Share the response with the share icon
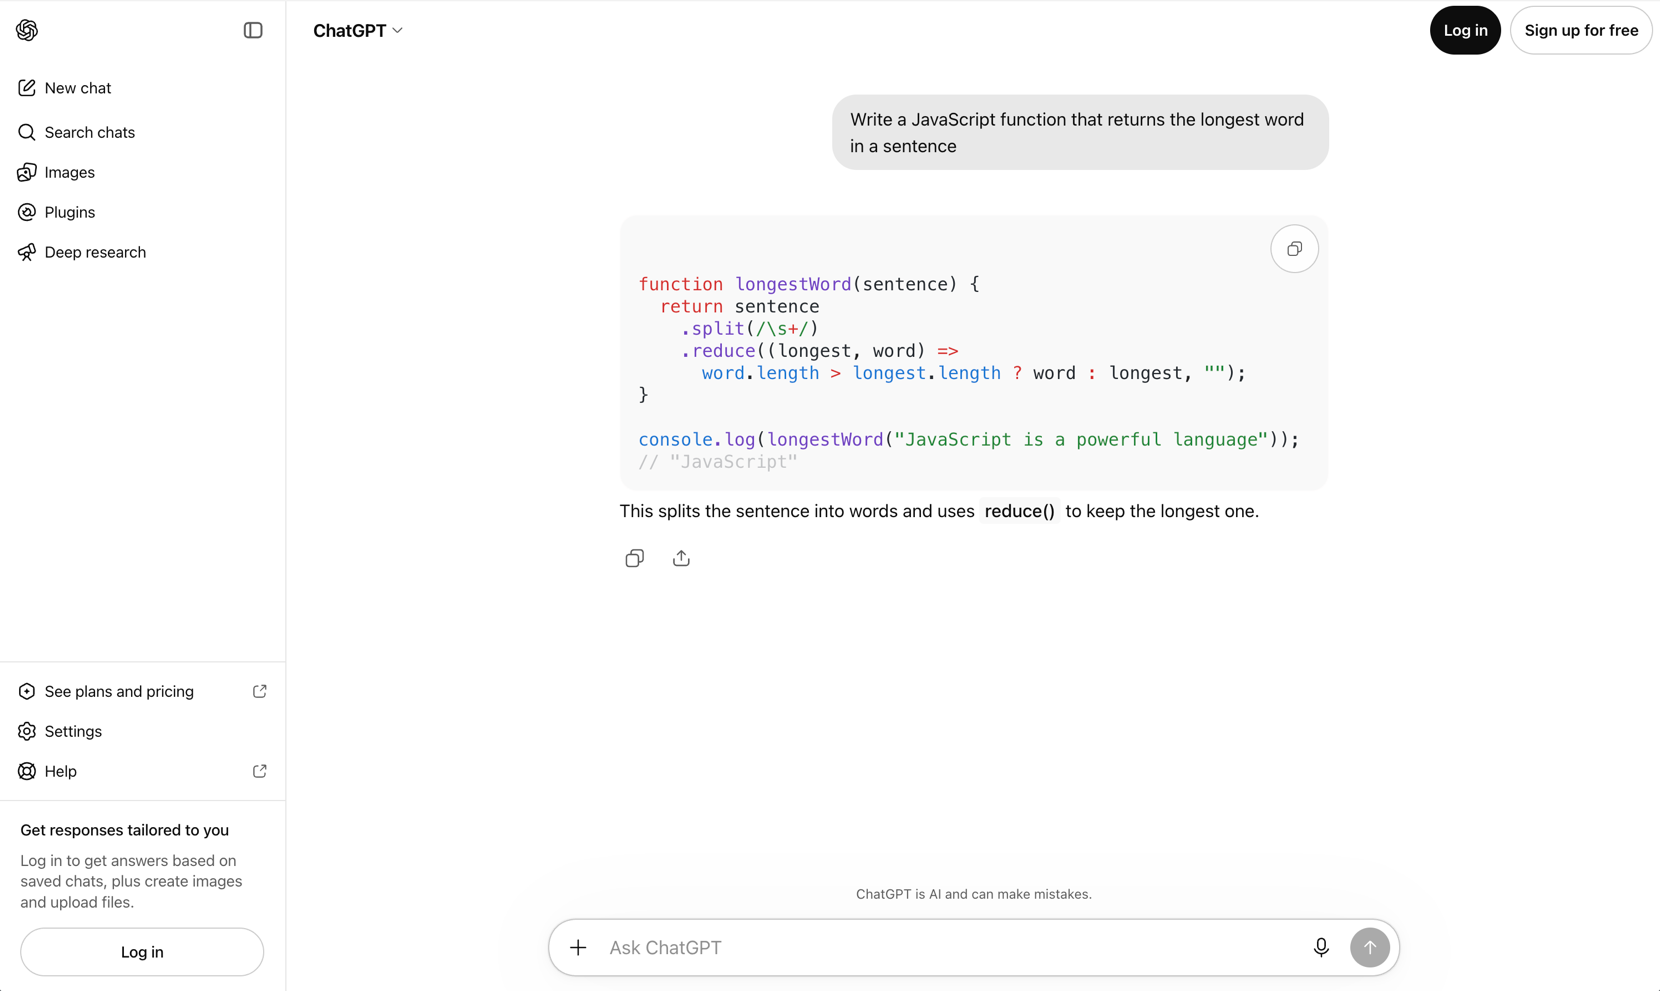The image size is (1660, 991). pos(681,558)
